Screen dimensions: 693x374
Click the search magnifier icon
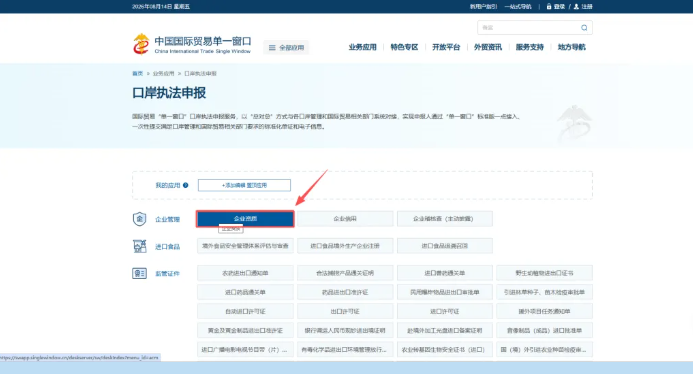[584, 27]
